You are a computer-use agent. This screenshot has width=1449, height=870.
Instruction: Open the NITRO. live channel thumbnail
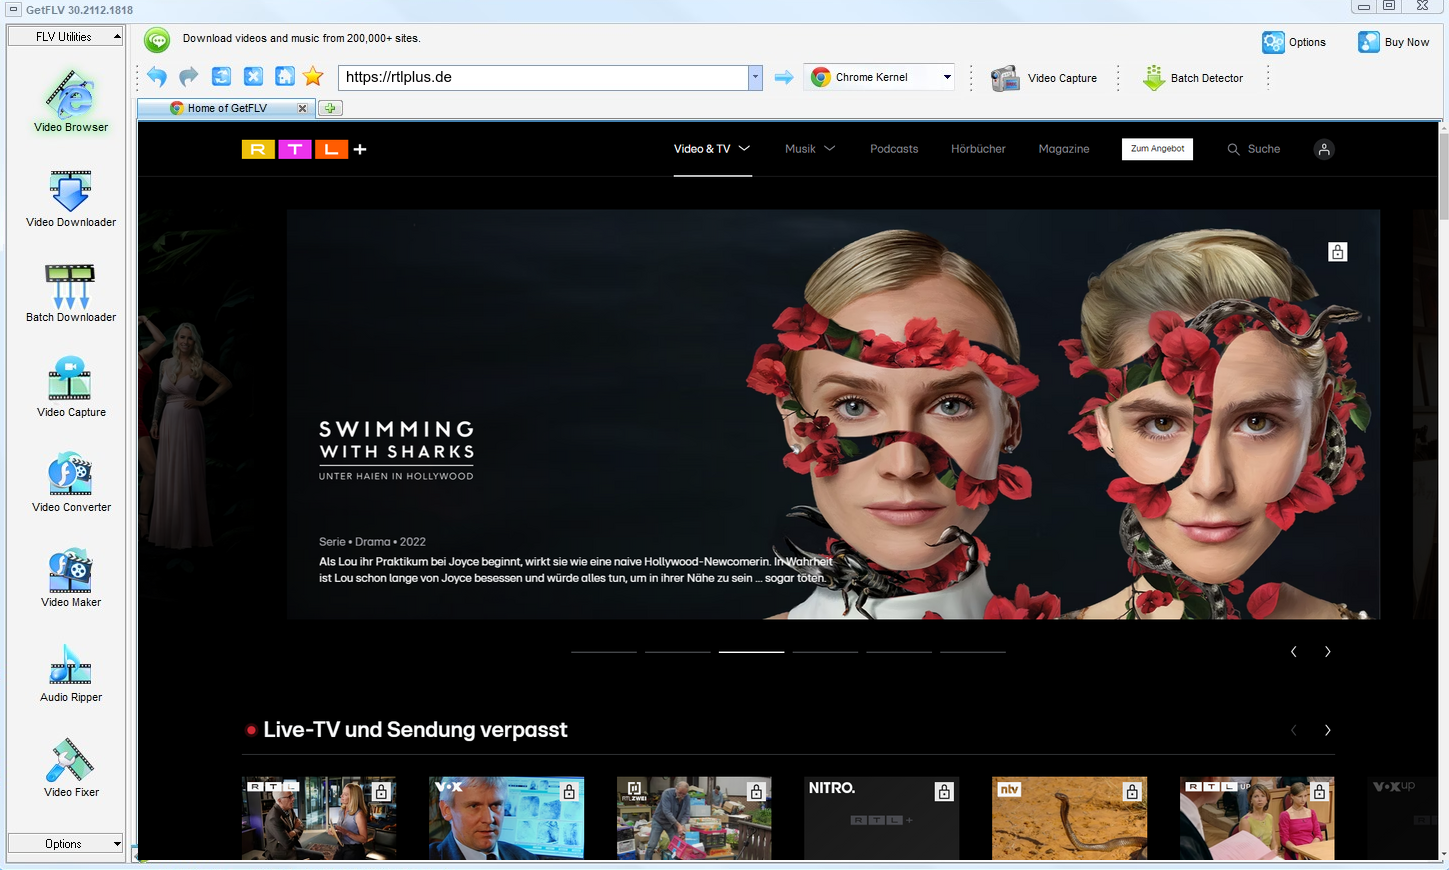(x=881, y=819)
